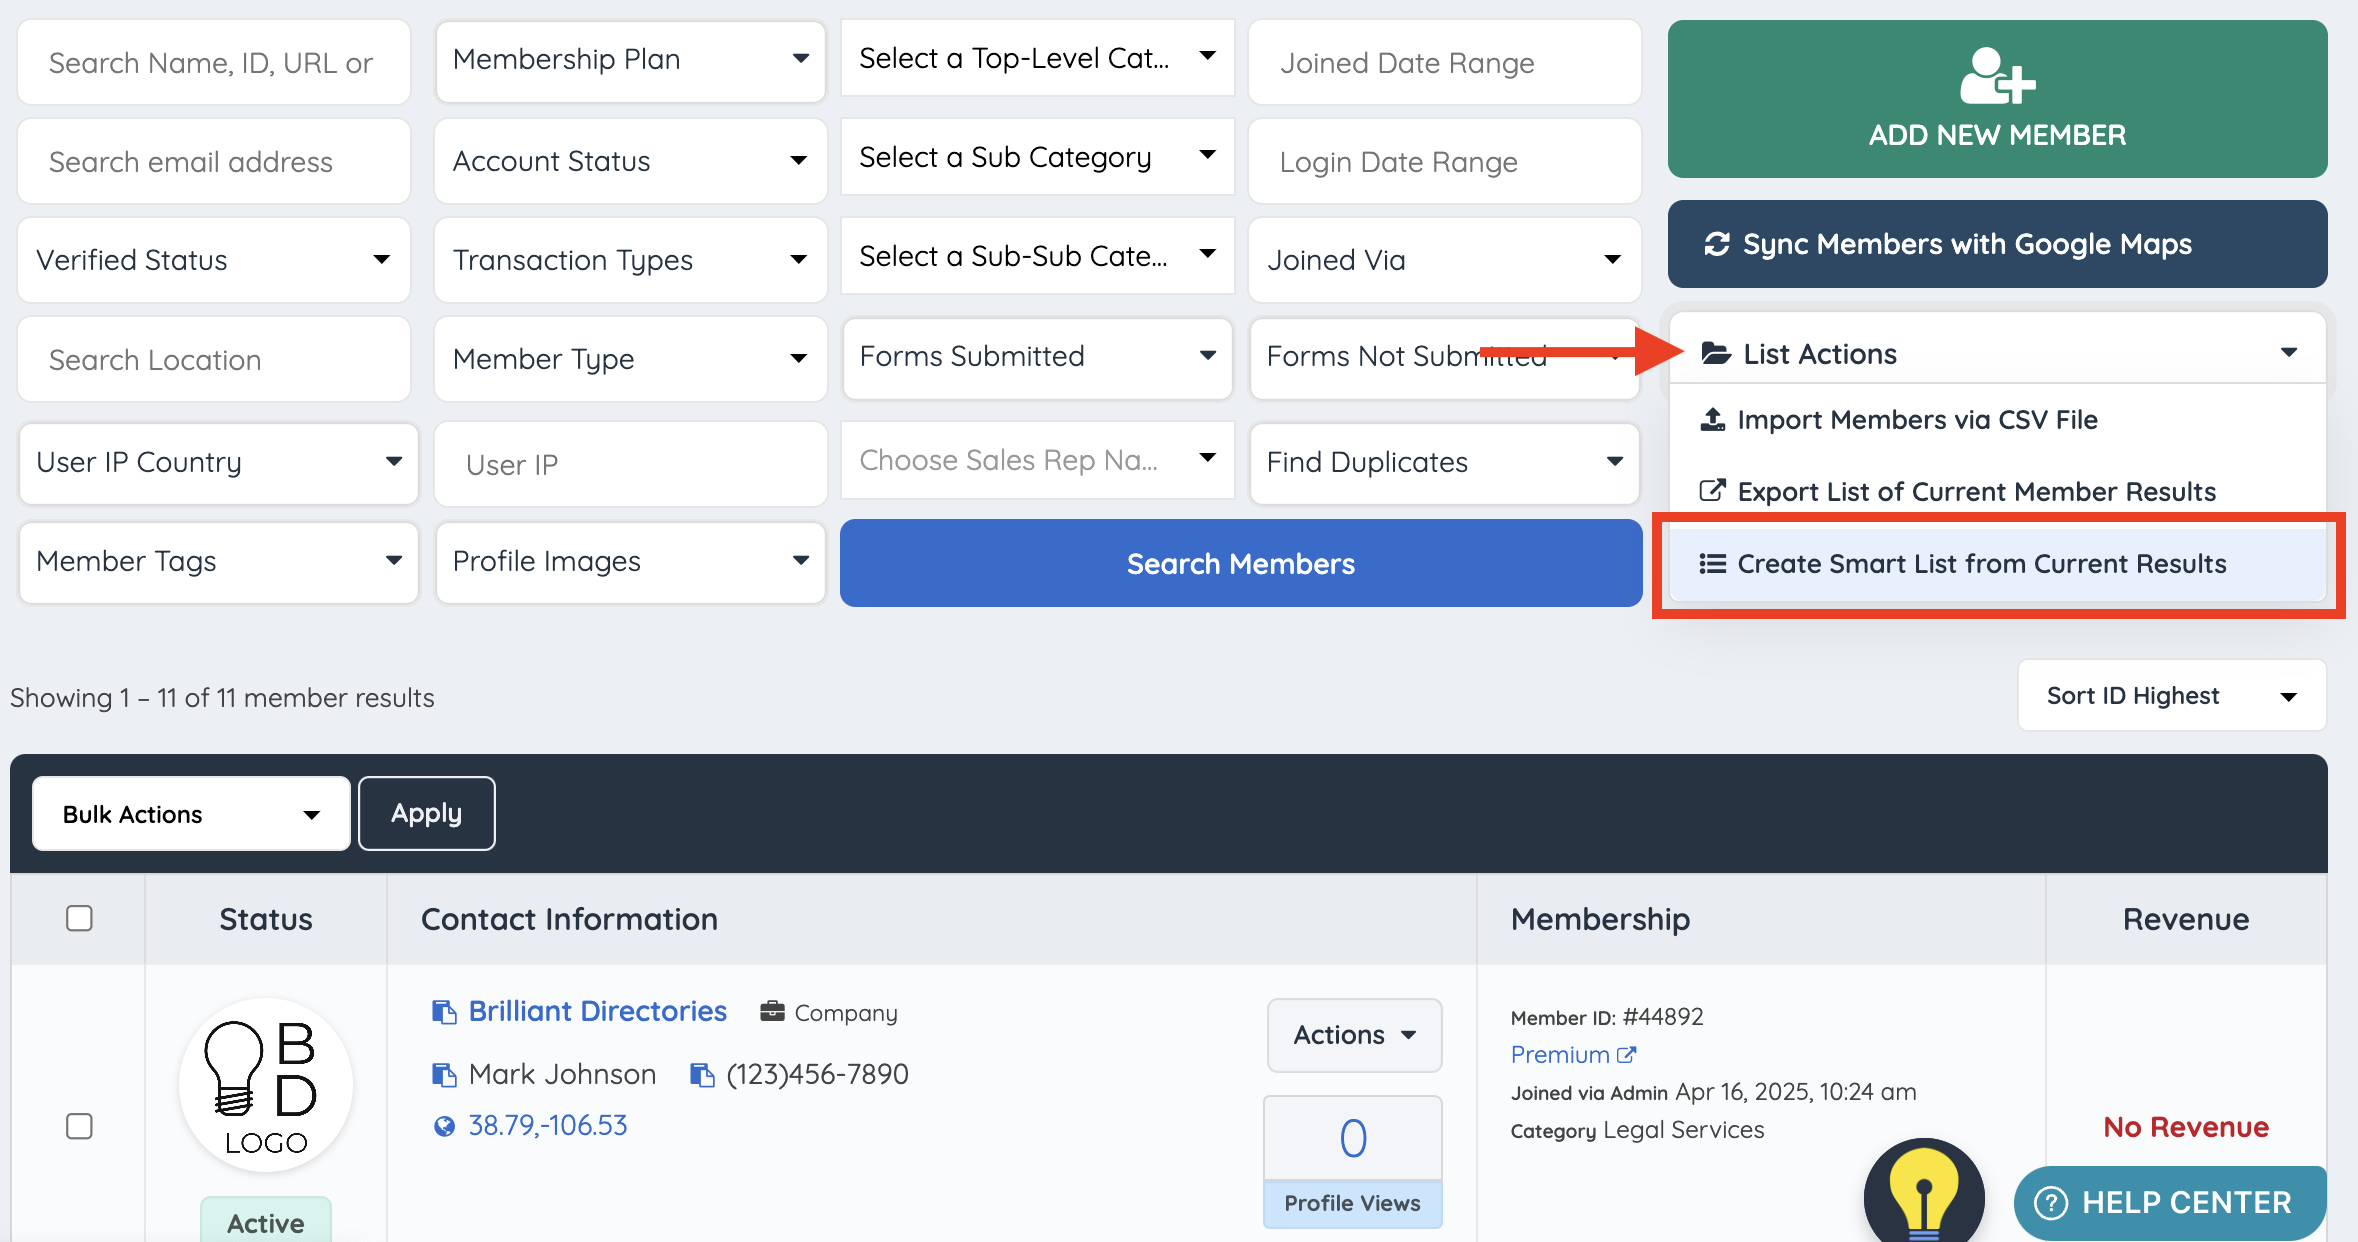Expand the Bulk Actions dropdown
The width and height of the screenshot is (2358, 1242).
pyautogui.click(x=191, y=814)
